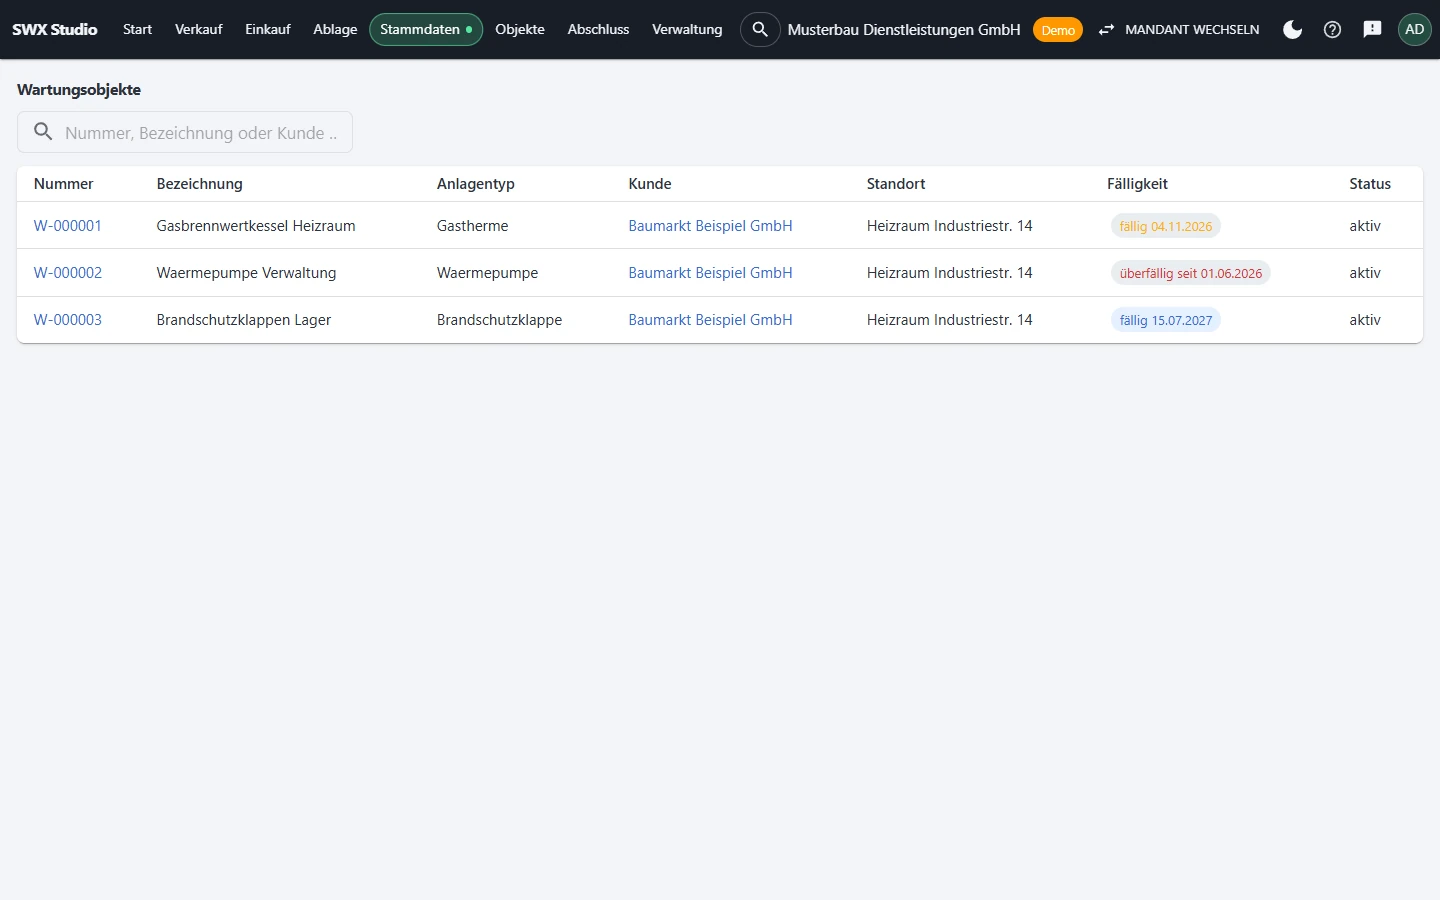Open the global search magnifier in the top bar

point(760,30)
